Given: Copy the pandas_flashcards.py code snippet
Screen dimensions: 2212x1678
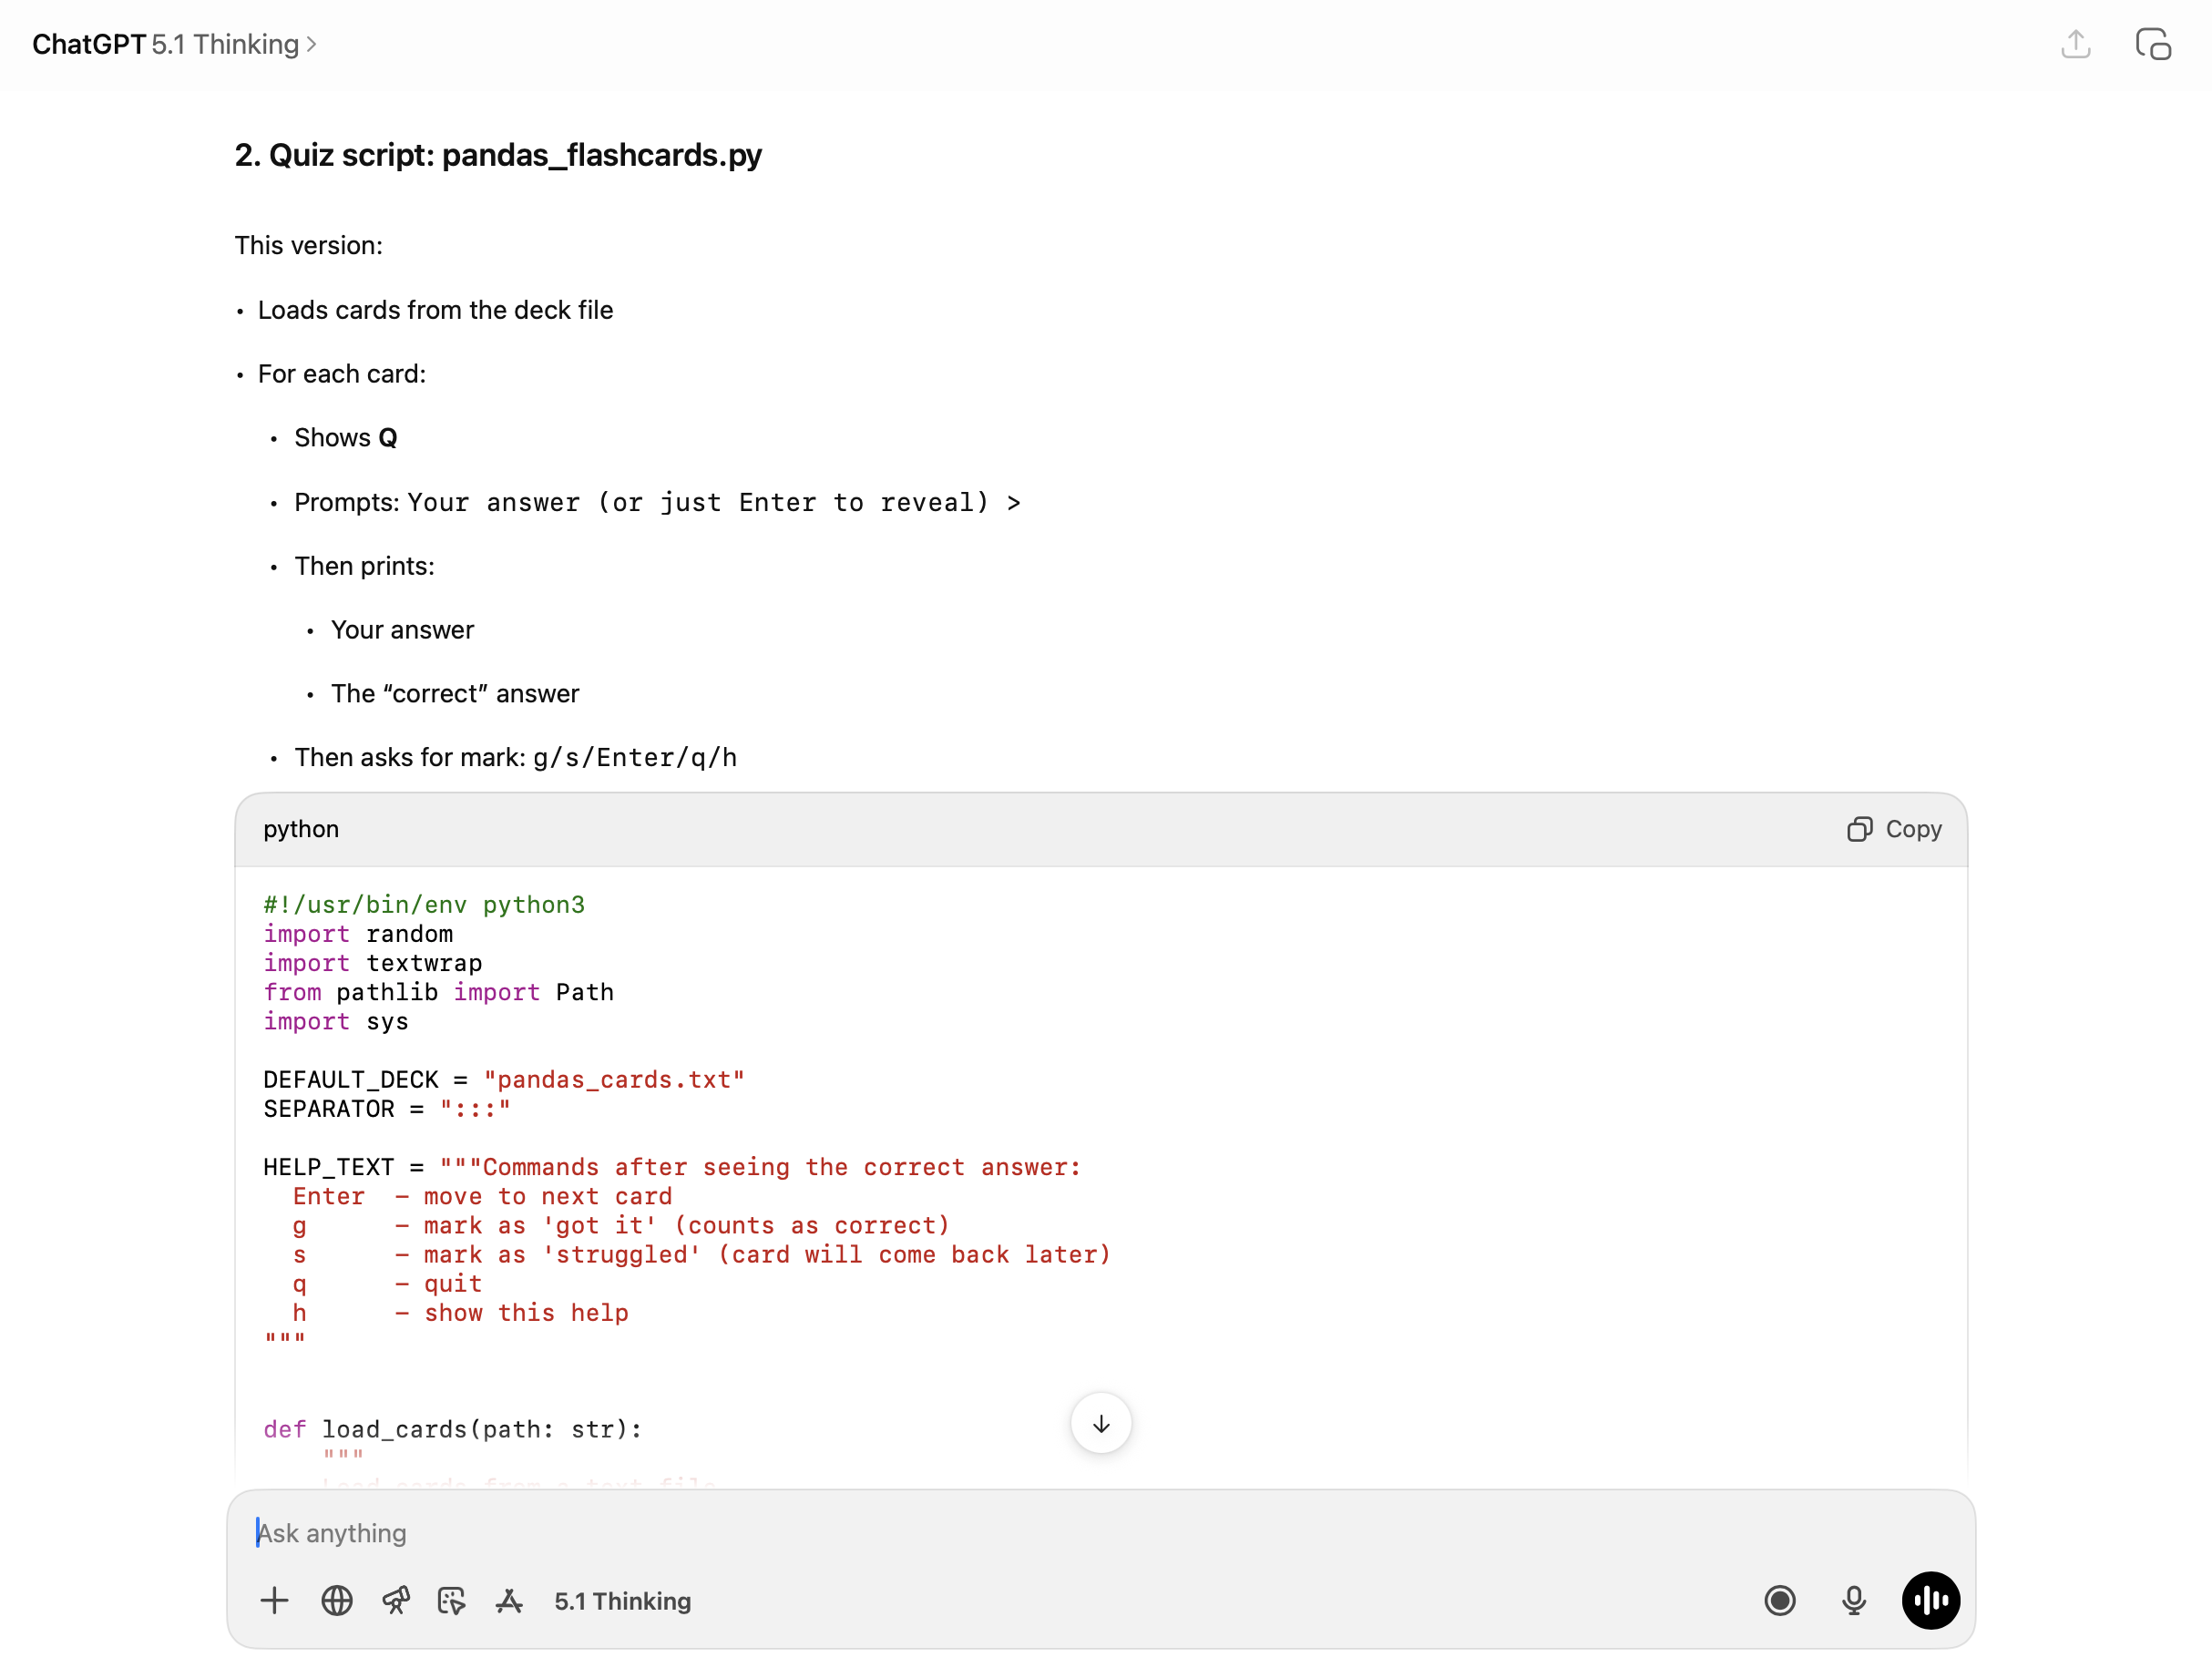Looking at the screenshot, I should [1893, 829].
